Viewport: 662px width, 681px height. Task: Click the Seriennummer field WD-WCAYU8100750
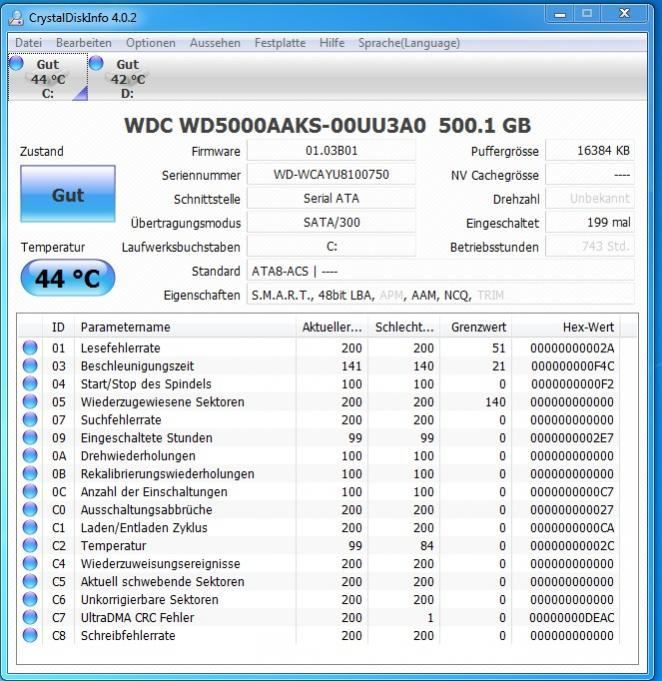(331, 175)
